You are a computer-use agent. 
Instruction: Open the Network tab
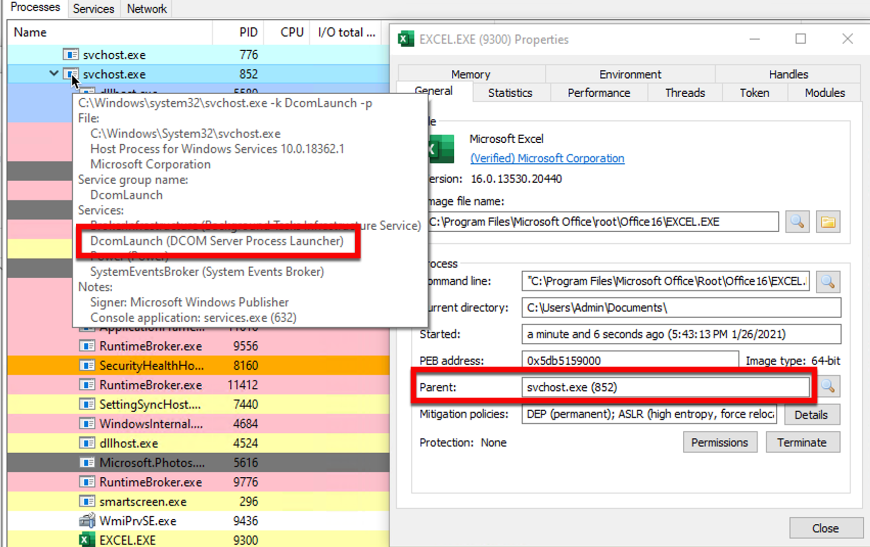click(x=146, y=9)
